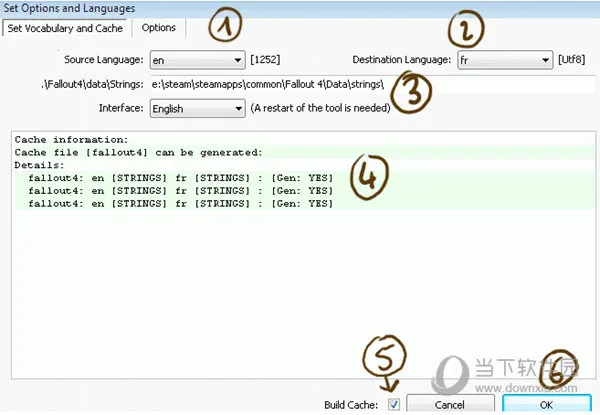Click the [Utf8] destination encoding label
The height and width of the screenshot is (415, 600).
[x=572, y=60]
